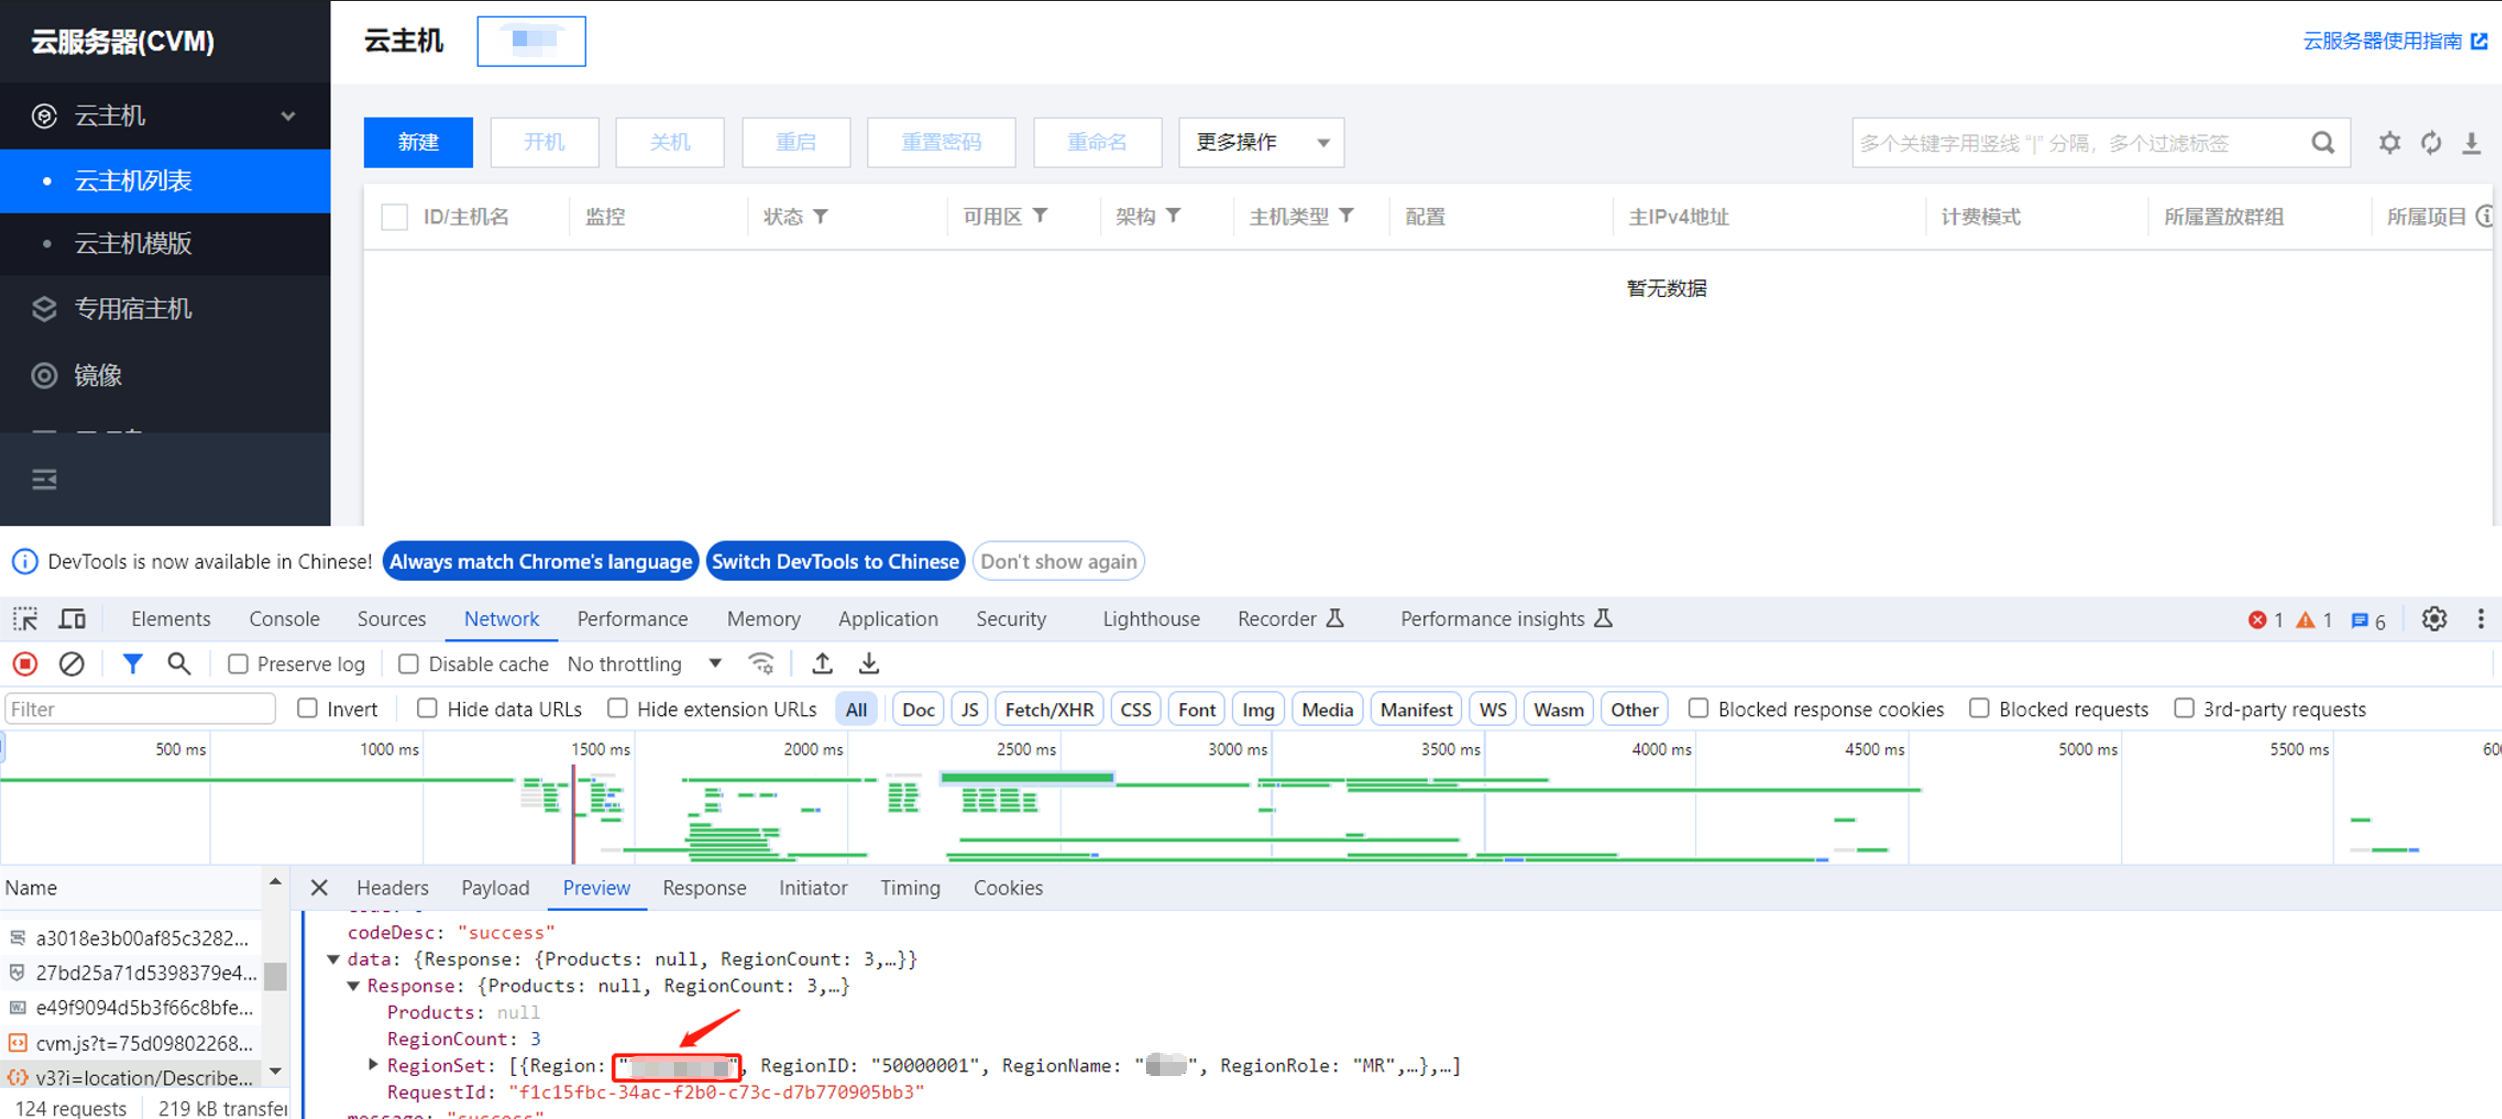Toggle the device toolbar icon
The image size is (2502, 1119).
pos(72,619)
